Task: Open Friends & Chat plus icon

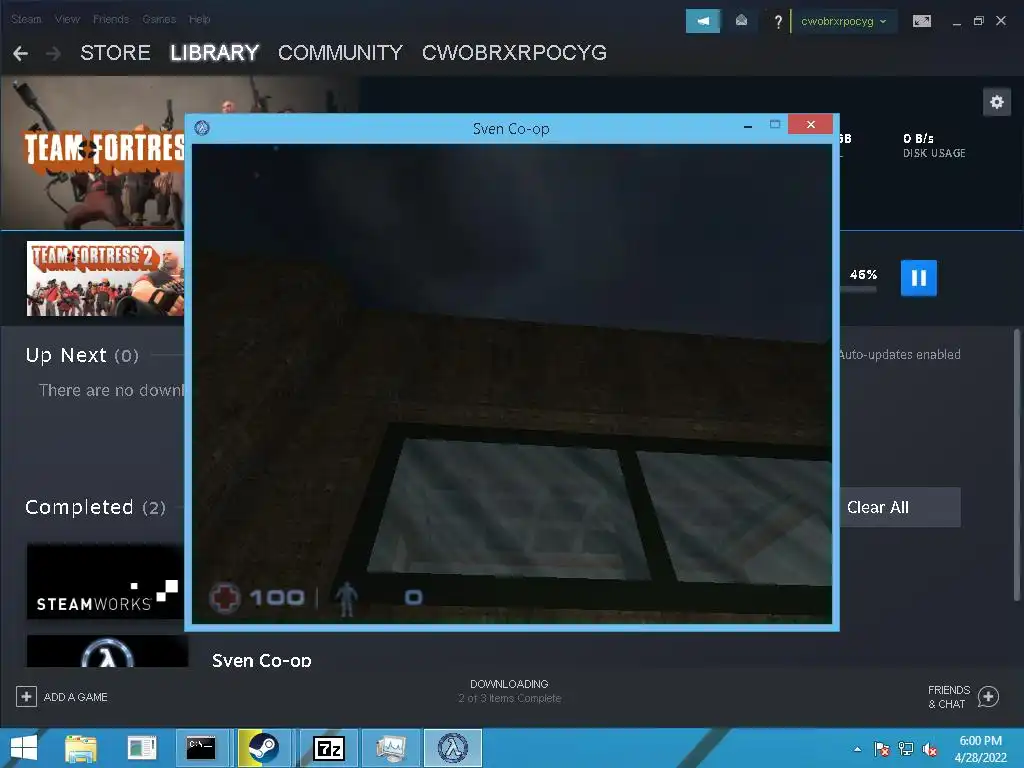Action: (988, 697)
